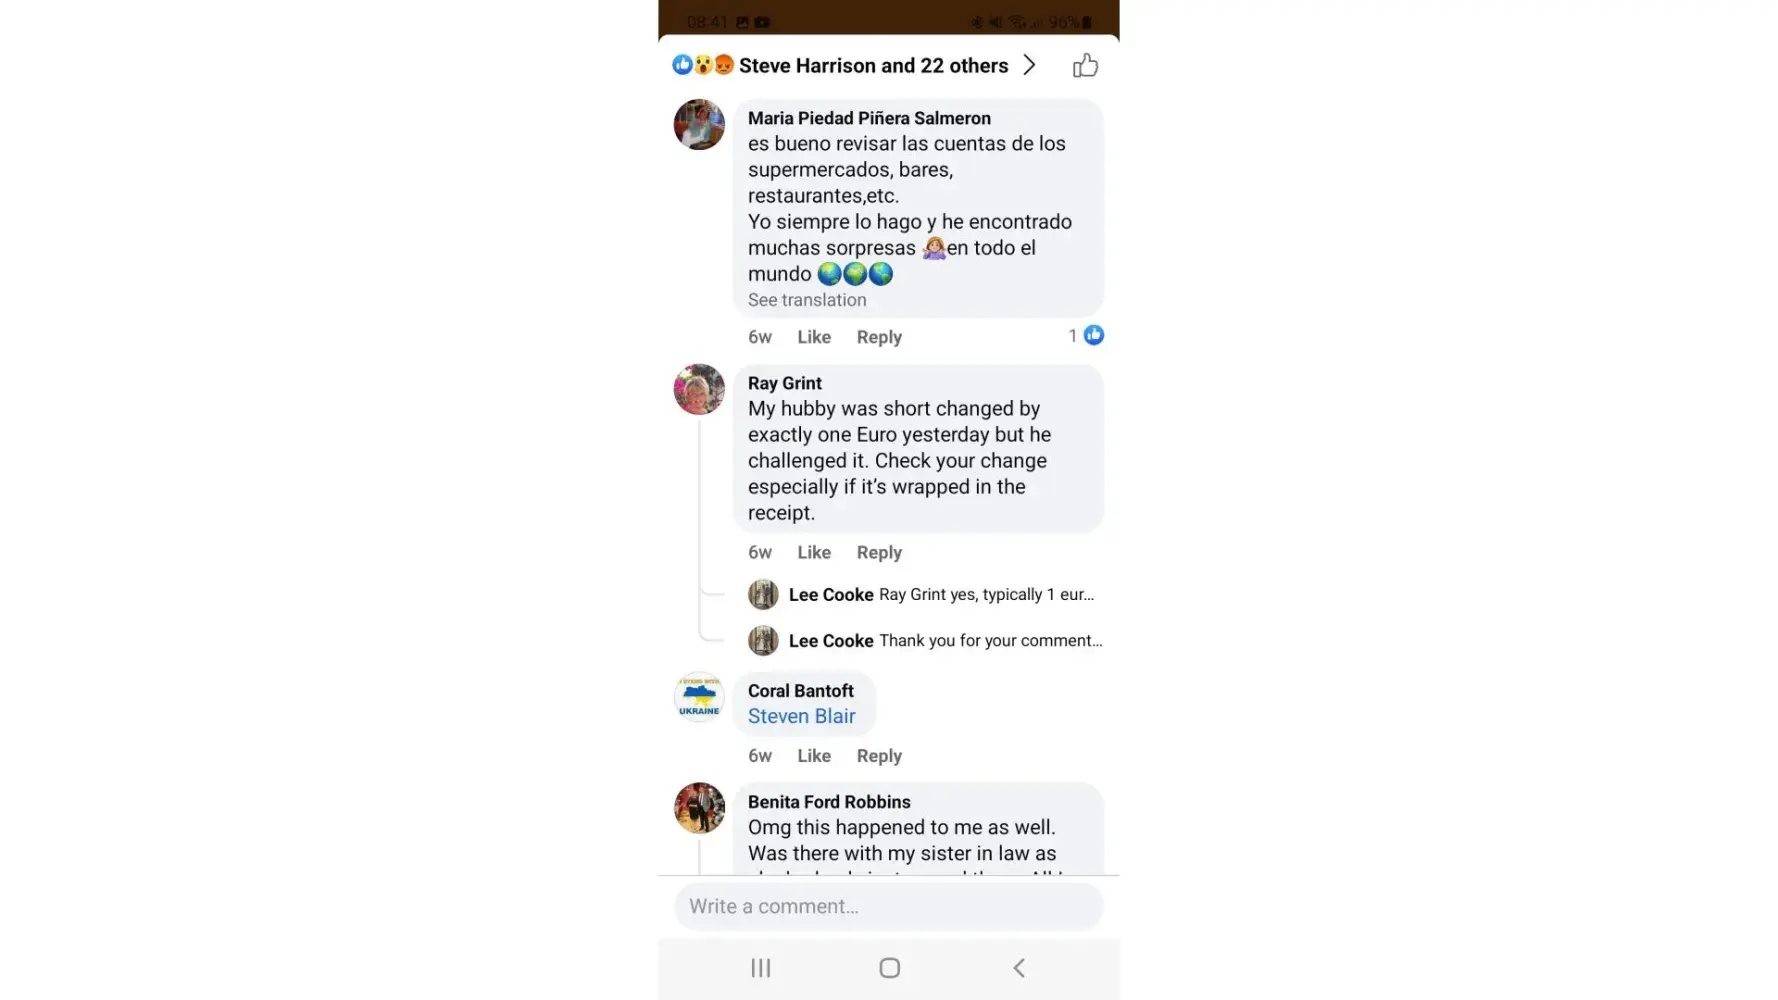1778x1000 pixels.
Task: Focus the Write a comment field
Action: [x=889, y=906]
